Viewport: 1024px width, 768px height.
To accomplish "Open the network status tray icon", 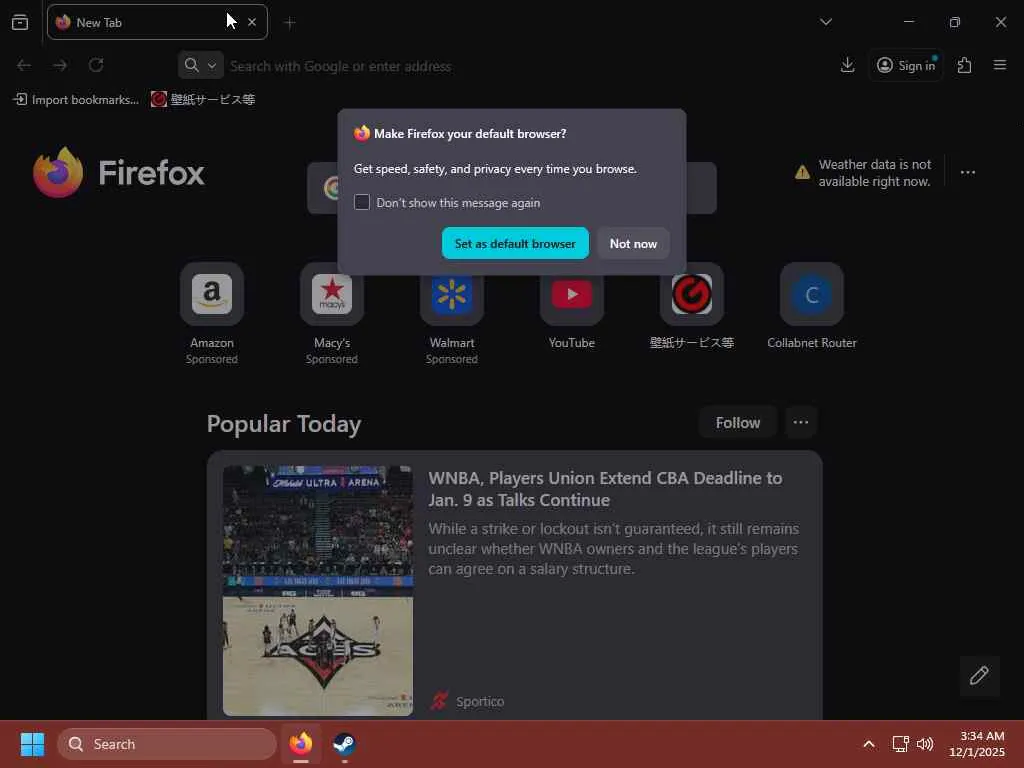I will pyautogui.click(x=901, y=744).
